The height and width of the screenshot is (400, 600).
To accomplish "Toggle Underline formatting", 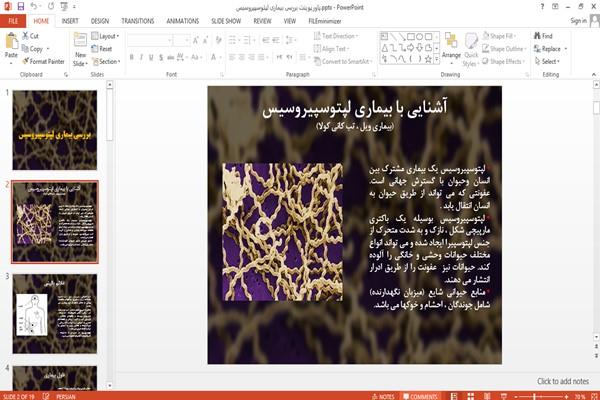I will [x=151, y=57].
